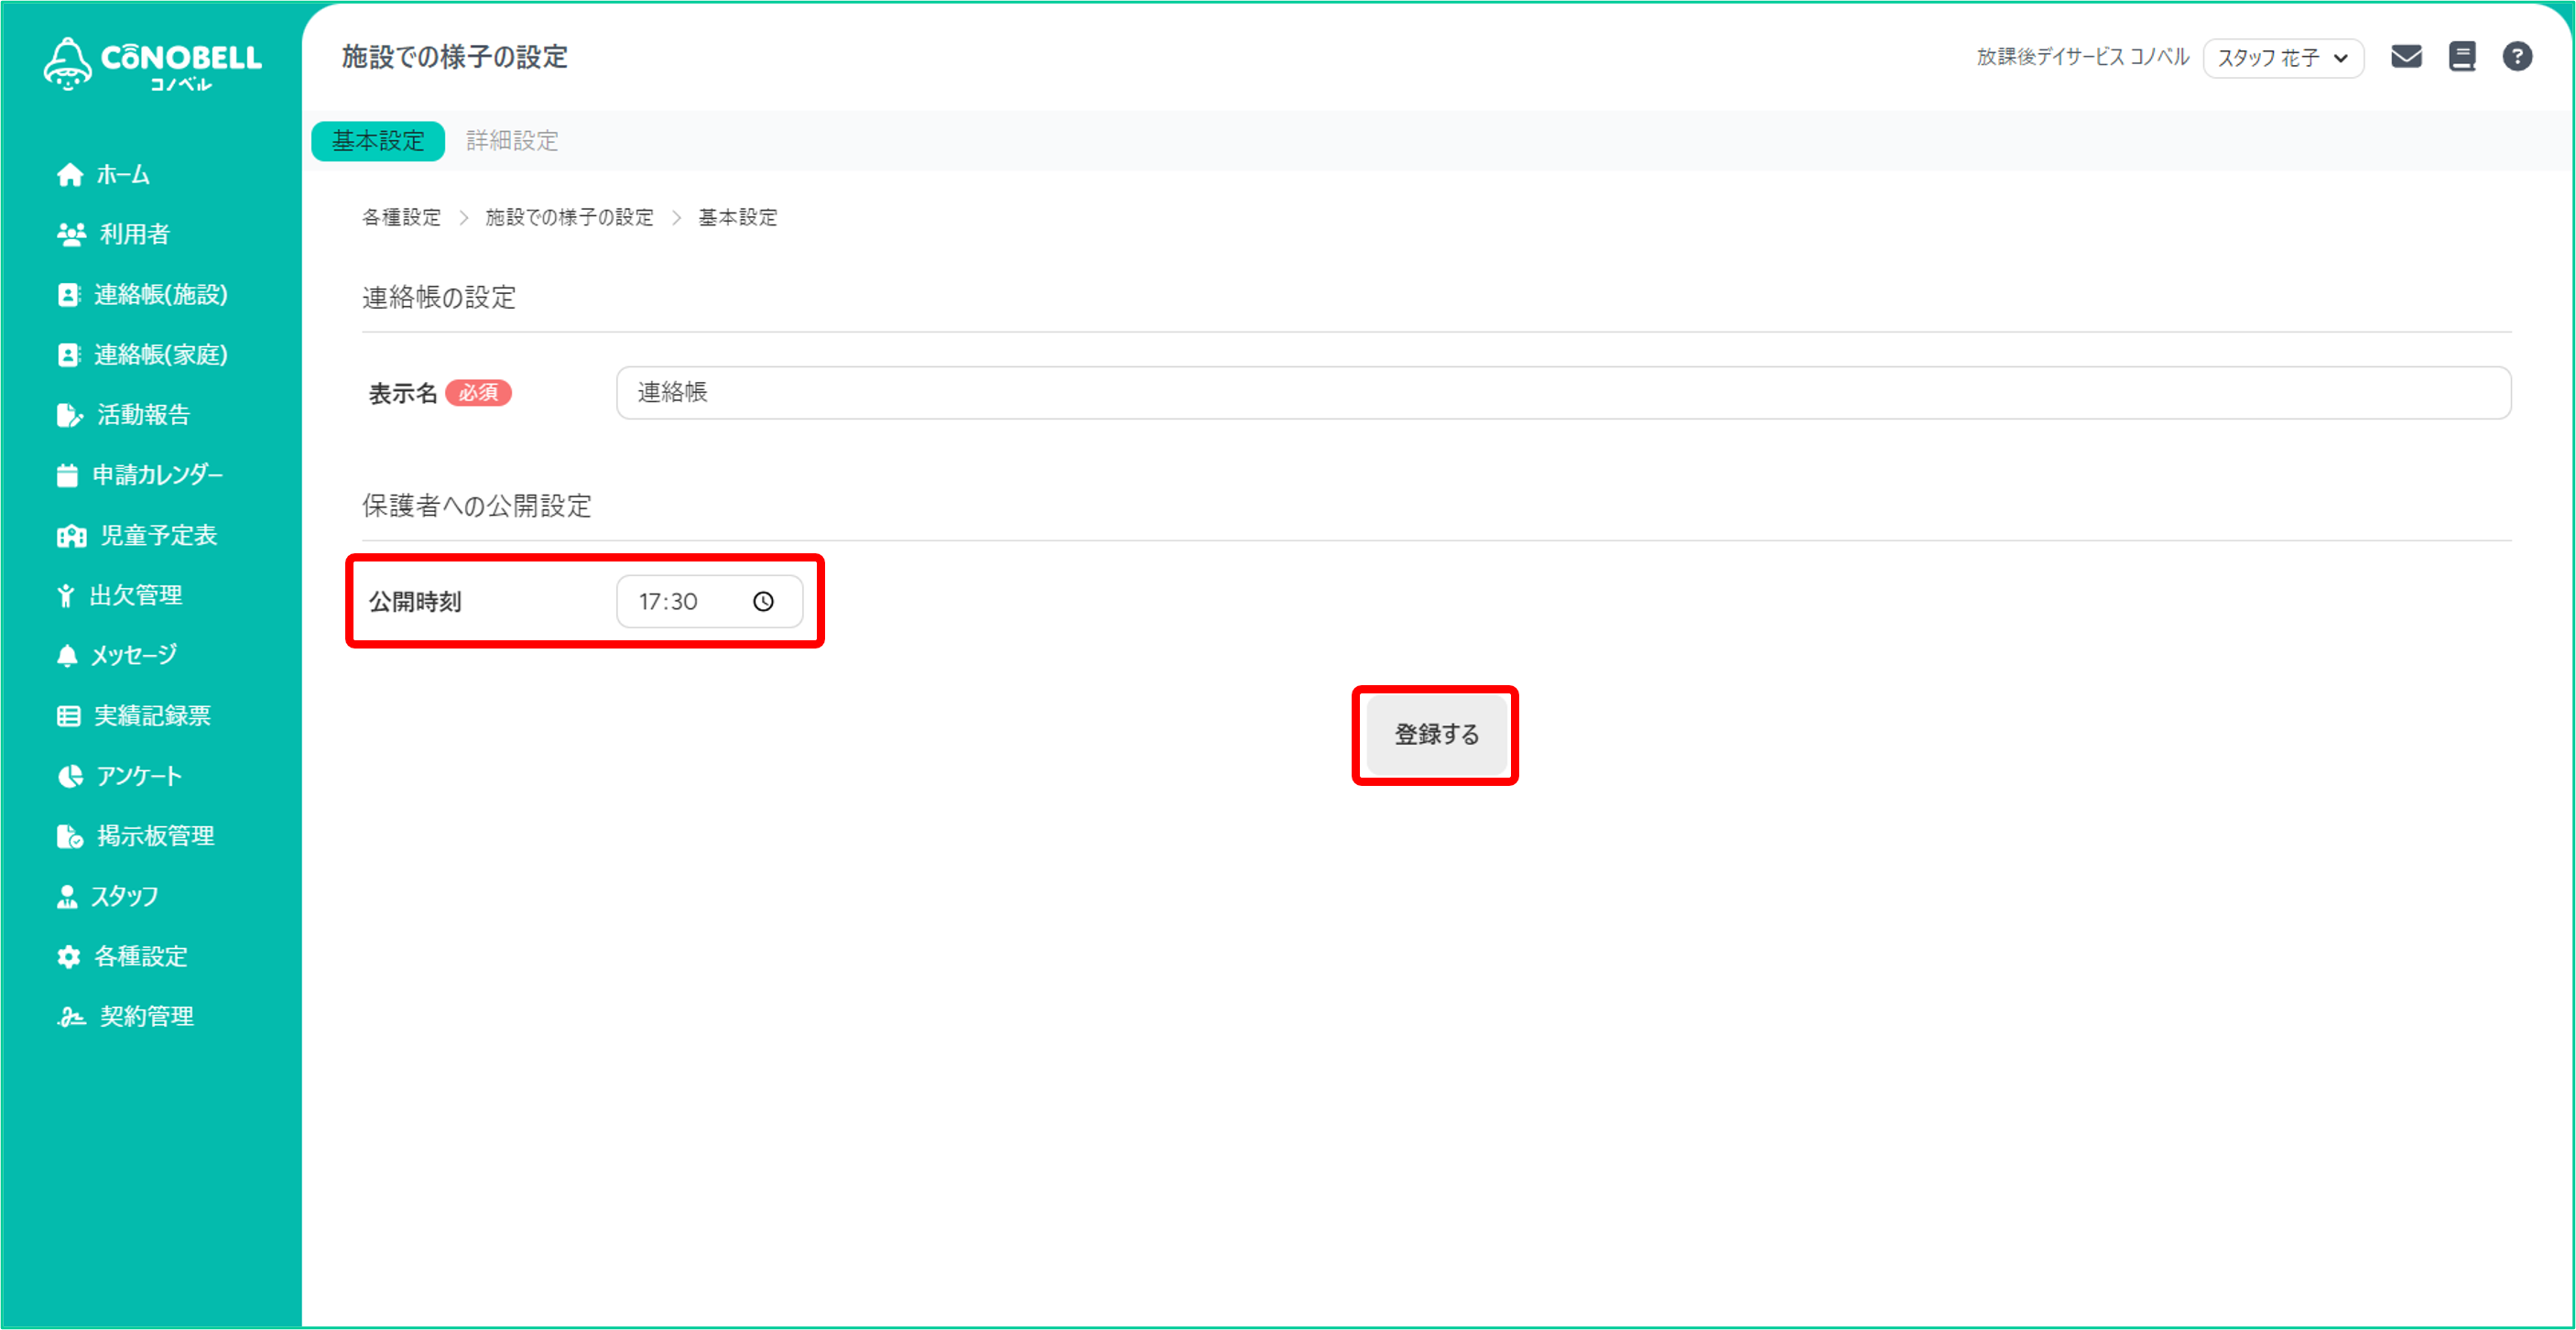Click the home icon in sidebar
This screenshot has width=2576, height=1330.
70,175
